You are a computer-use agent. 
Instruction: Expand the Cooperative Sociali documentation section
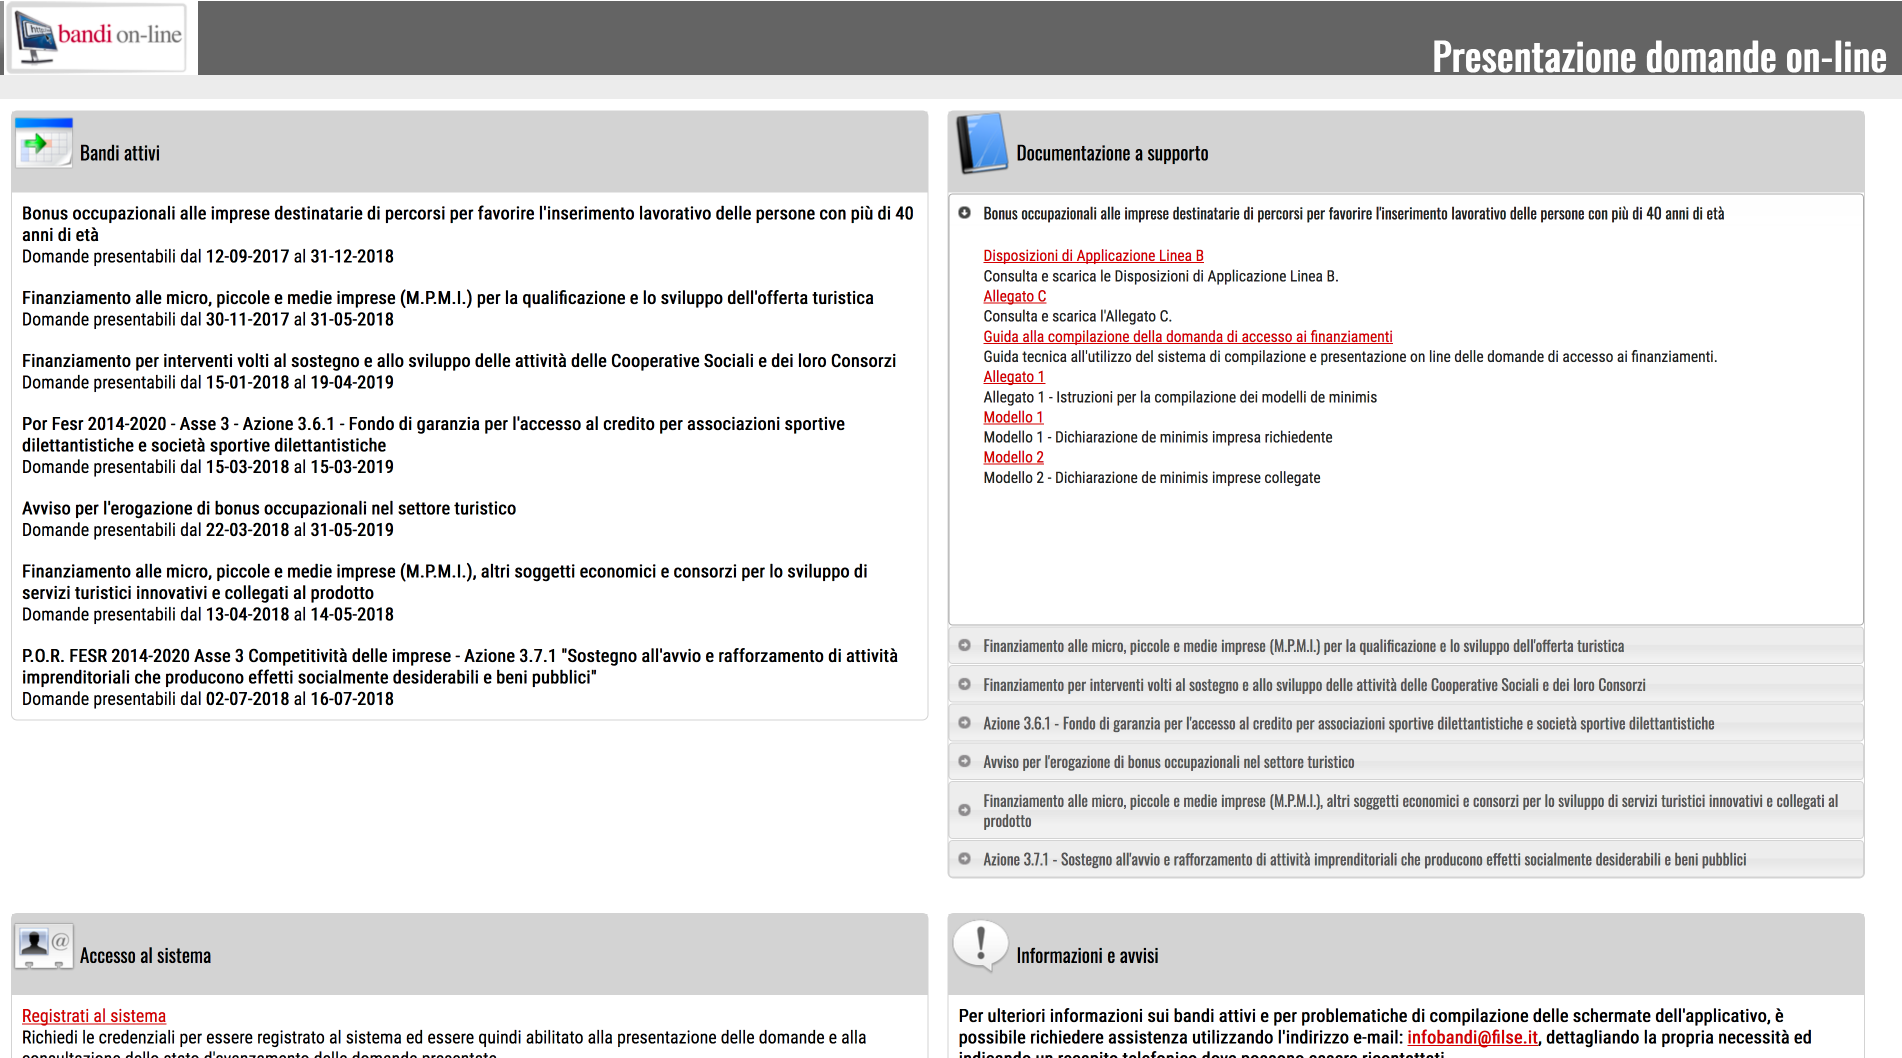click(x=1313, y=686)
